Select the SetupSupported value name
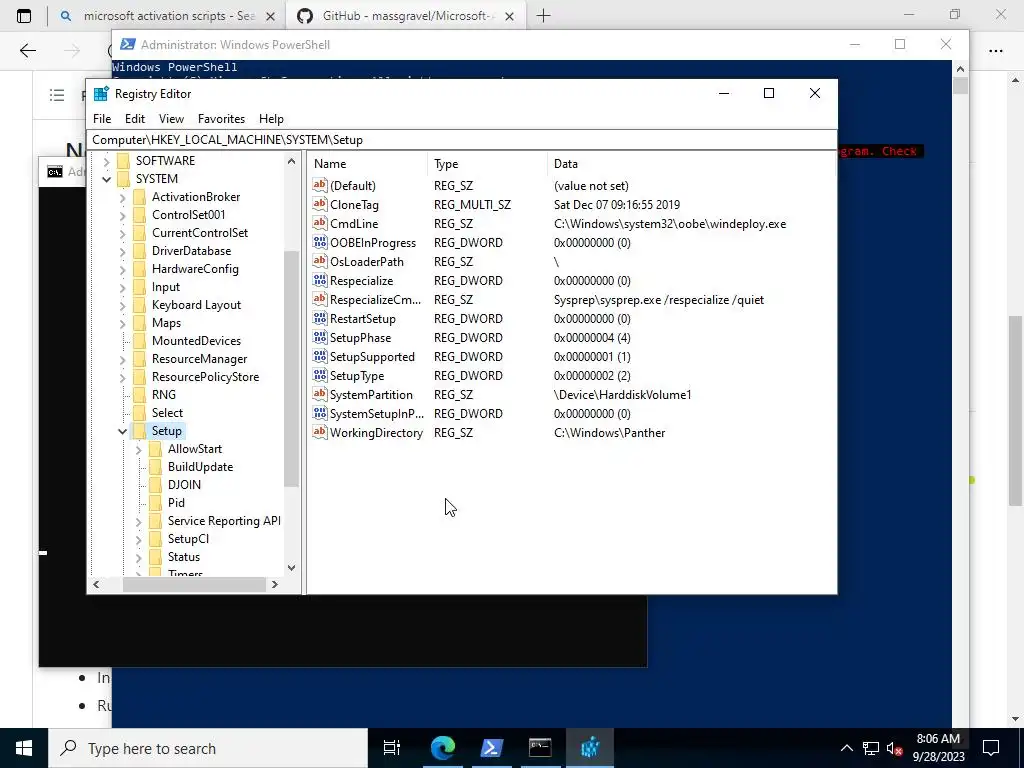Screen dimensions: 1024x768 coord(372,357)
